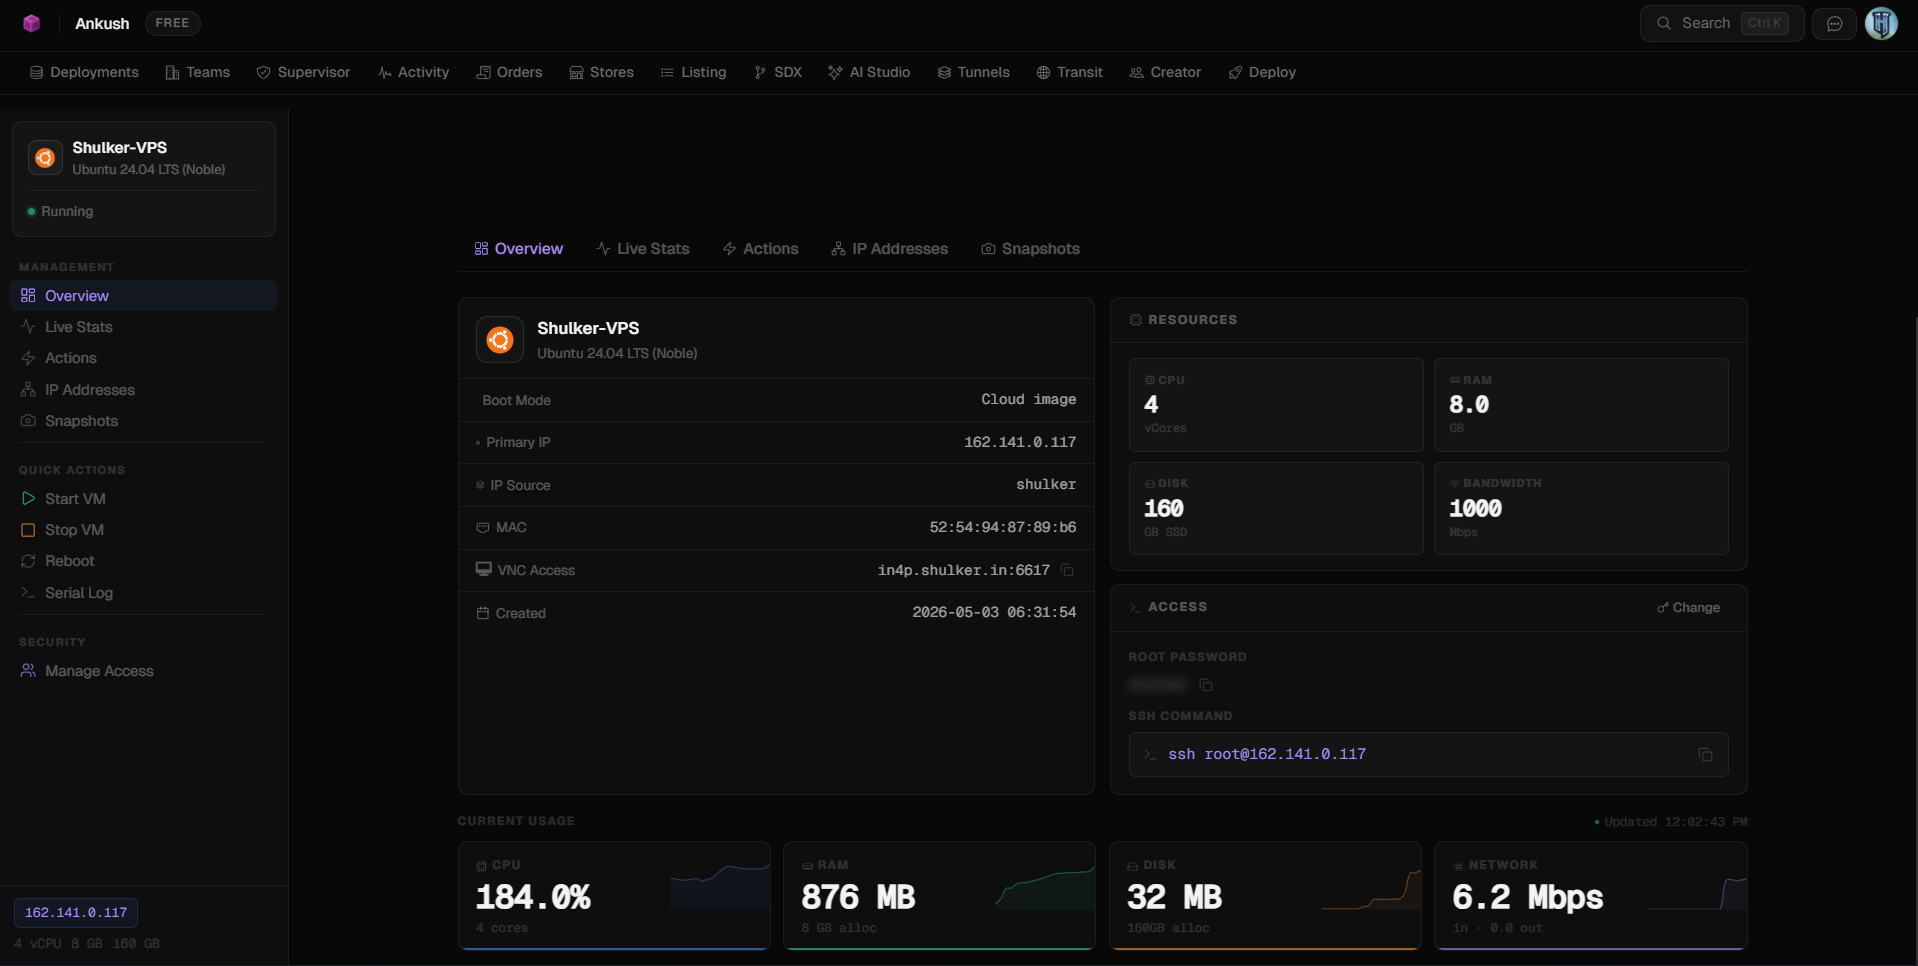Open Activity in top navigation

(413, 72)
